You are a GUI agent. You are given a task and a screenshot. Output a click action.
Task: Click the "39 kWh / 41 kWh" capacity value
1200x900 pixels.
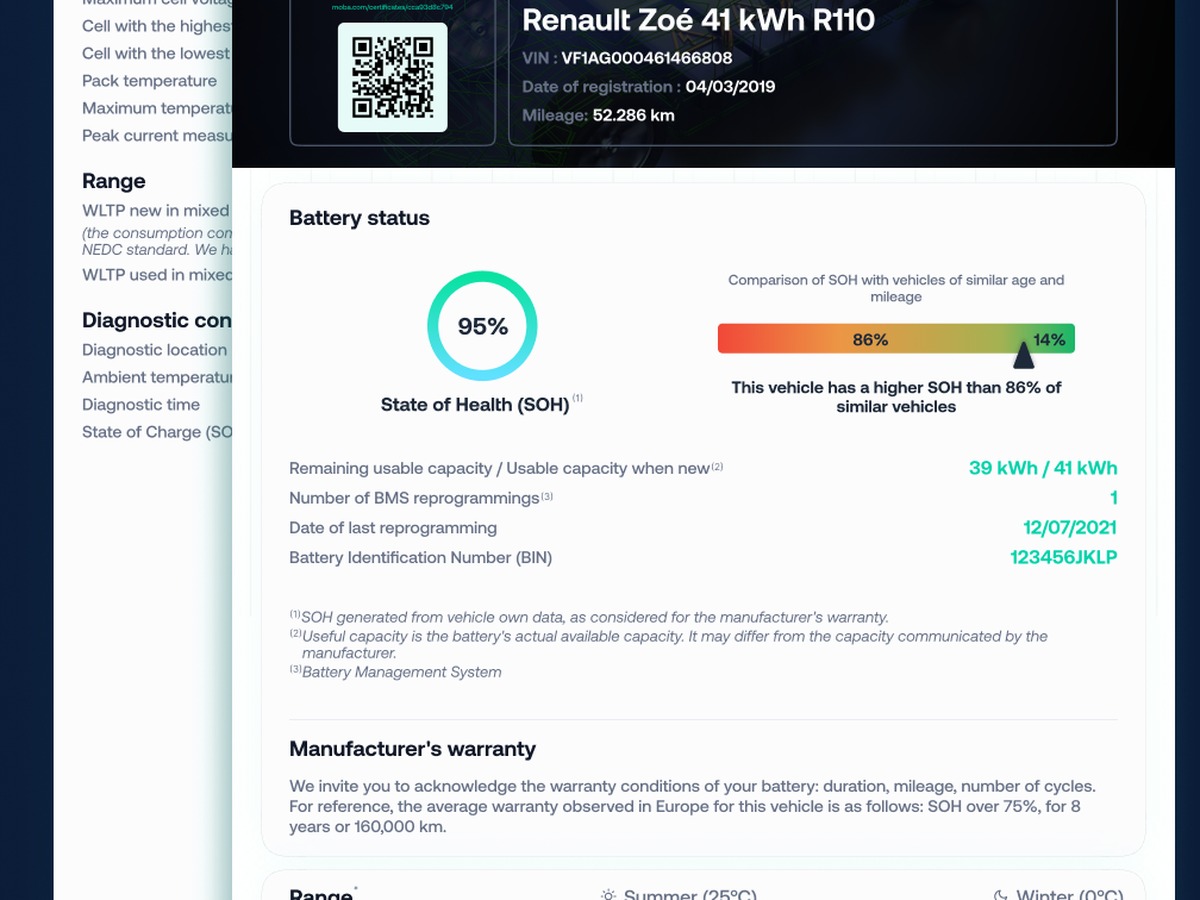1043,468
